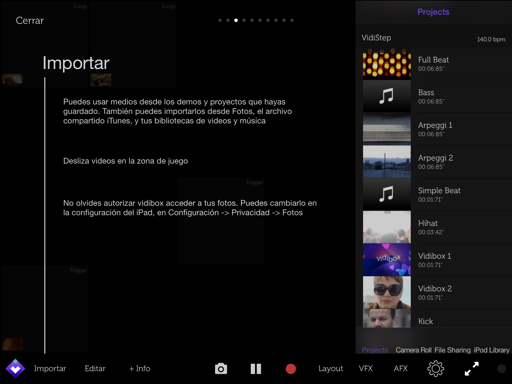Click the Vidibox 2 clip name
Viewport: 512px width, 384px height.
click(435, 289)
